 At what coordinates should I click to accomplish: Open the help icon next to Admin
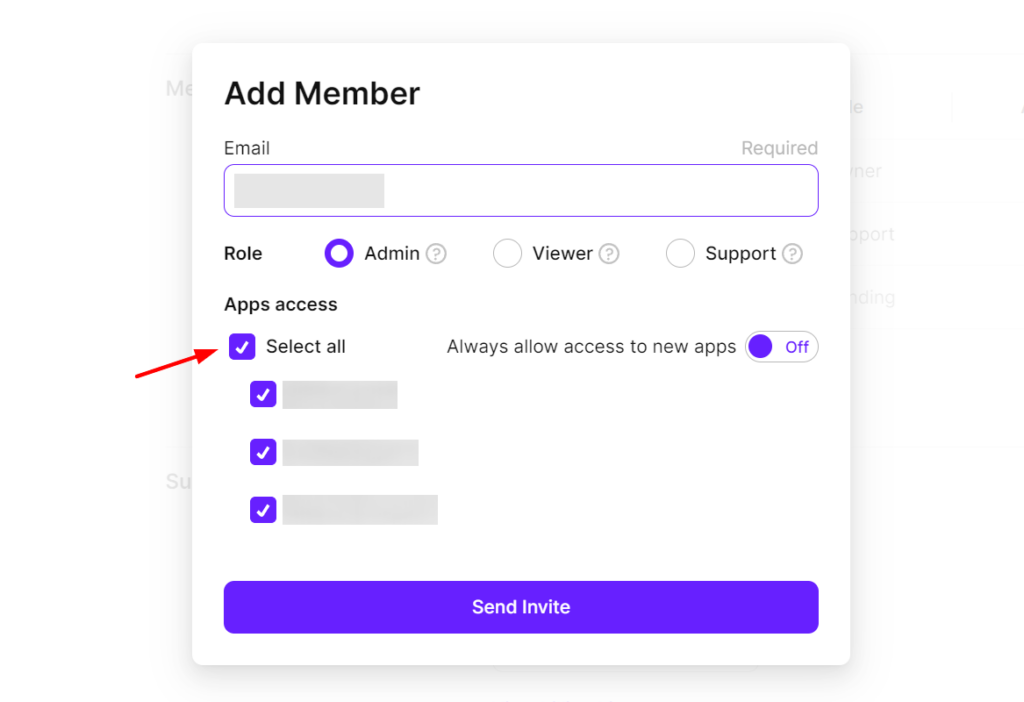pos(436,254)
